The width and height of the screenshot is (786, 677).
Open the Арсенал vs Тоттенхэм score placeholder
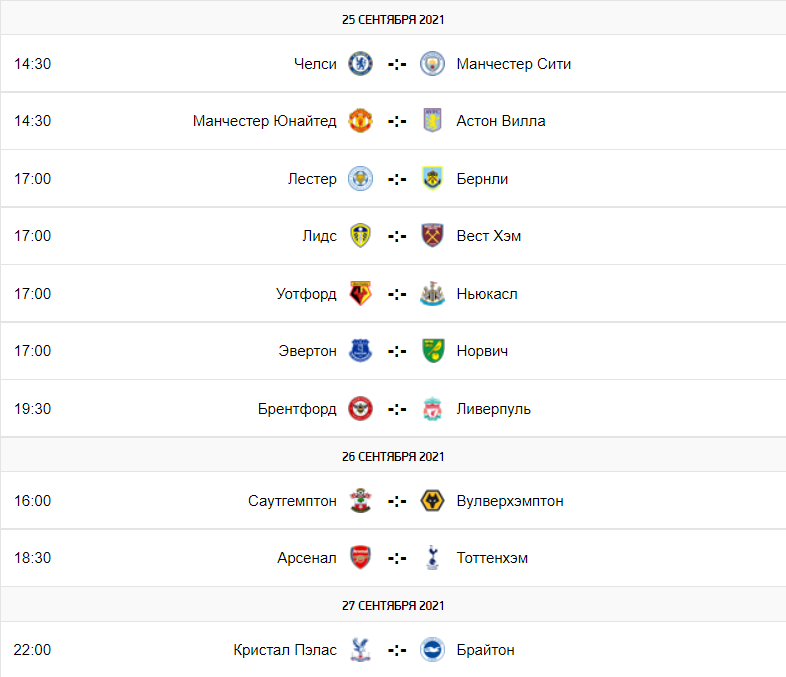(397, 558)
